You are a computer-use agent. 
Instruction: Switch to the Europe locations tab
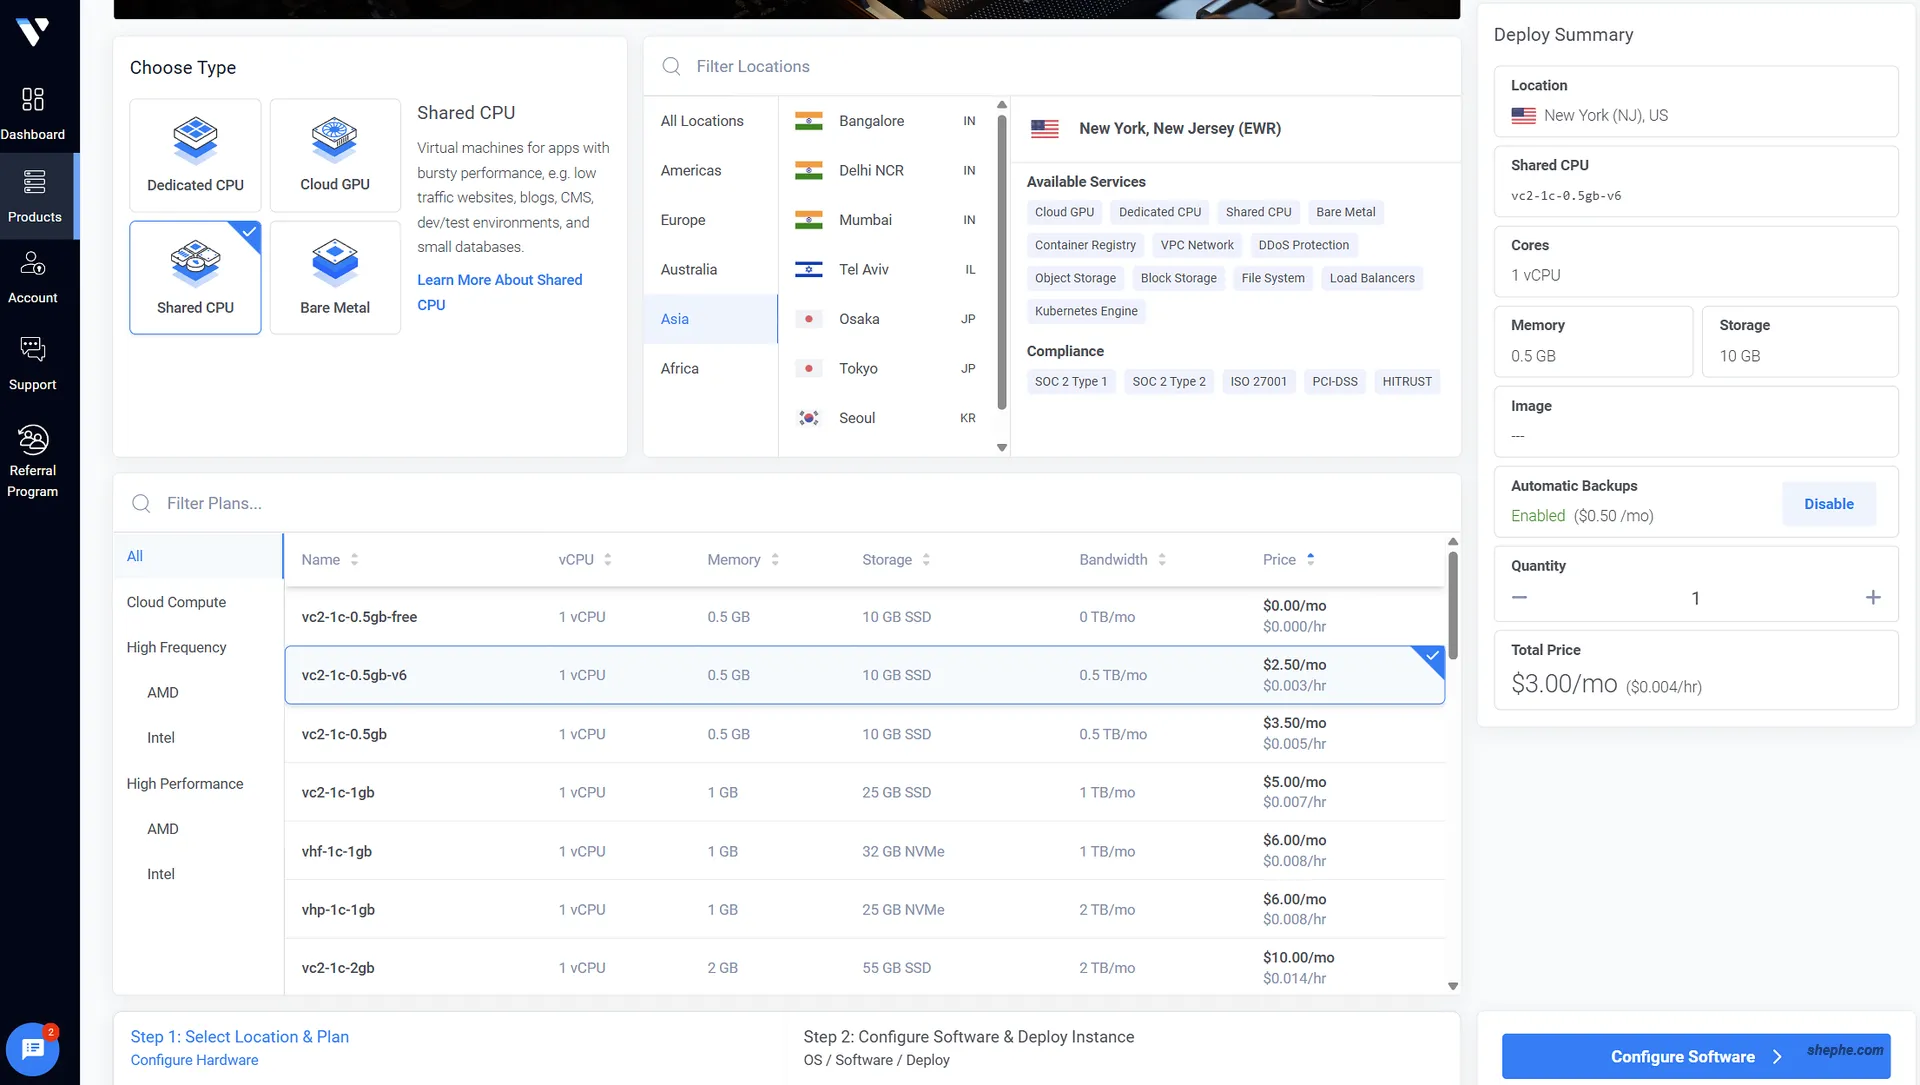point(683,220)
